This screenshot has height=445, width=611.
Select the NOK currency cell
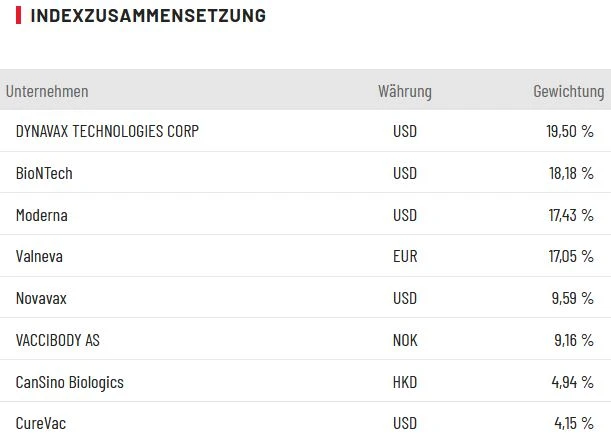coord(405,341)
